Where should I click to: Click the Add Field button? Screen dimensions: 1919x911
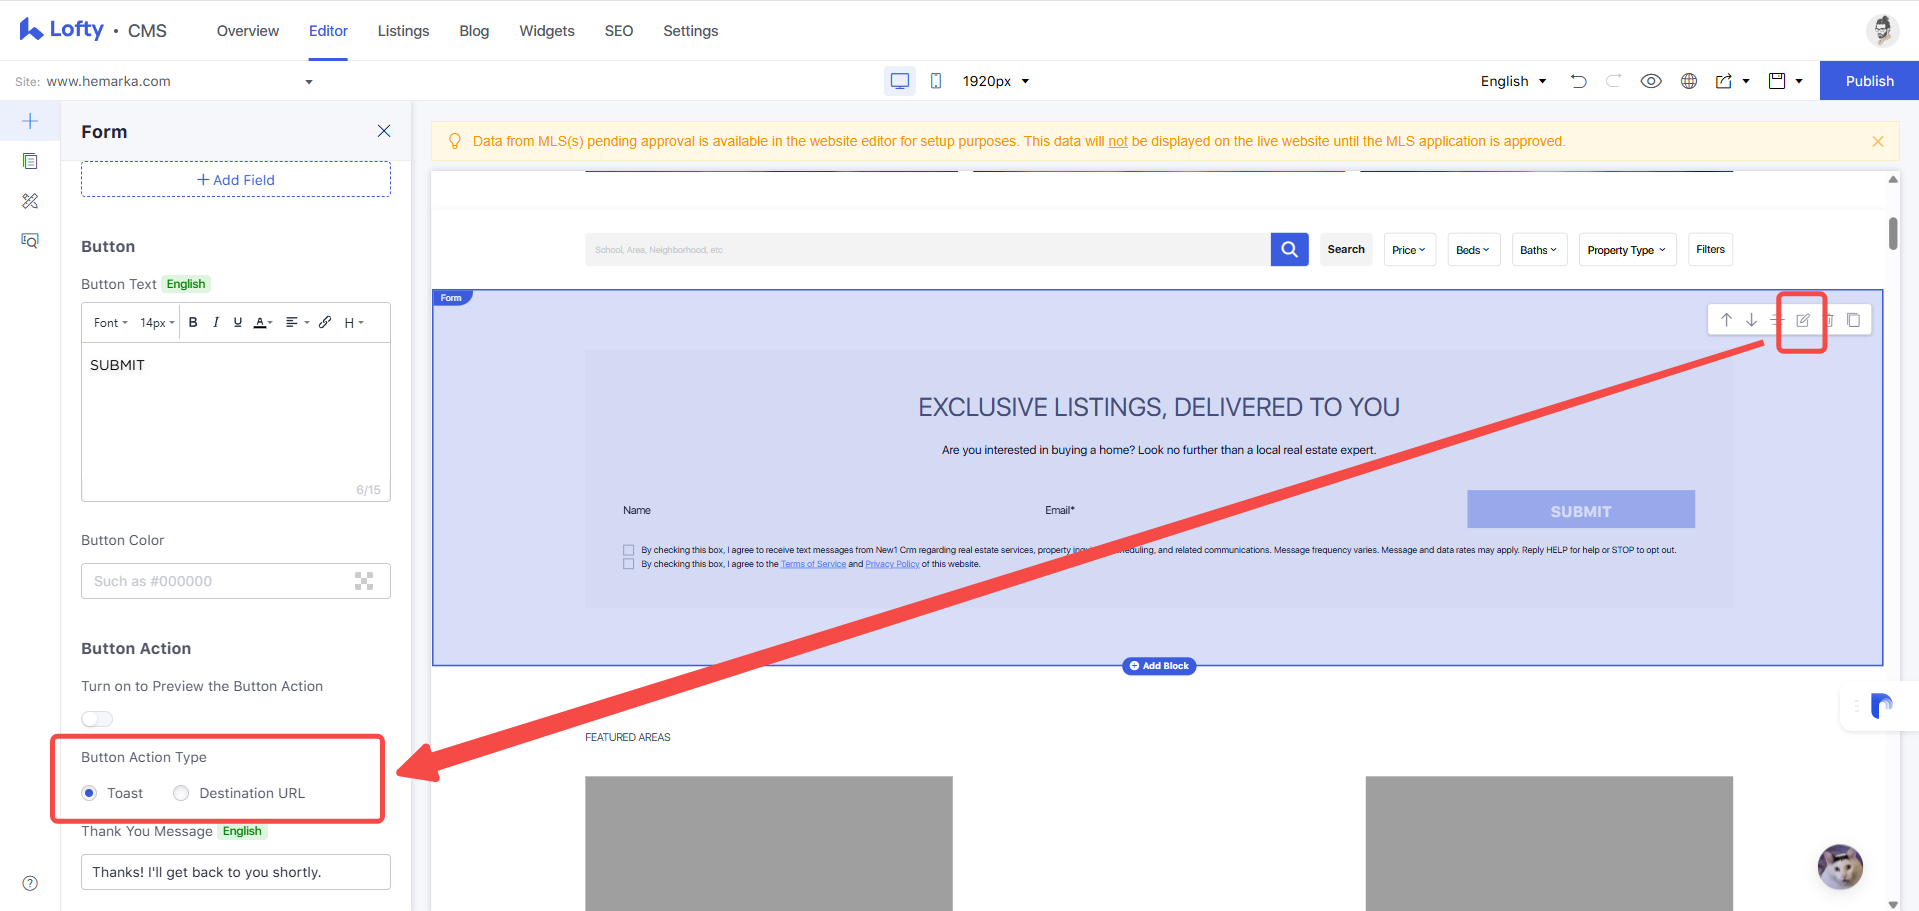click(x=236, y=180)
